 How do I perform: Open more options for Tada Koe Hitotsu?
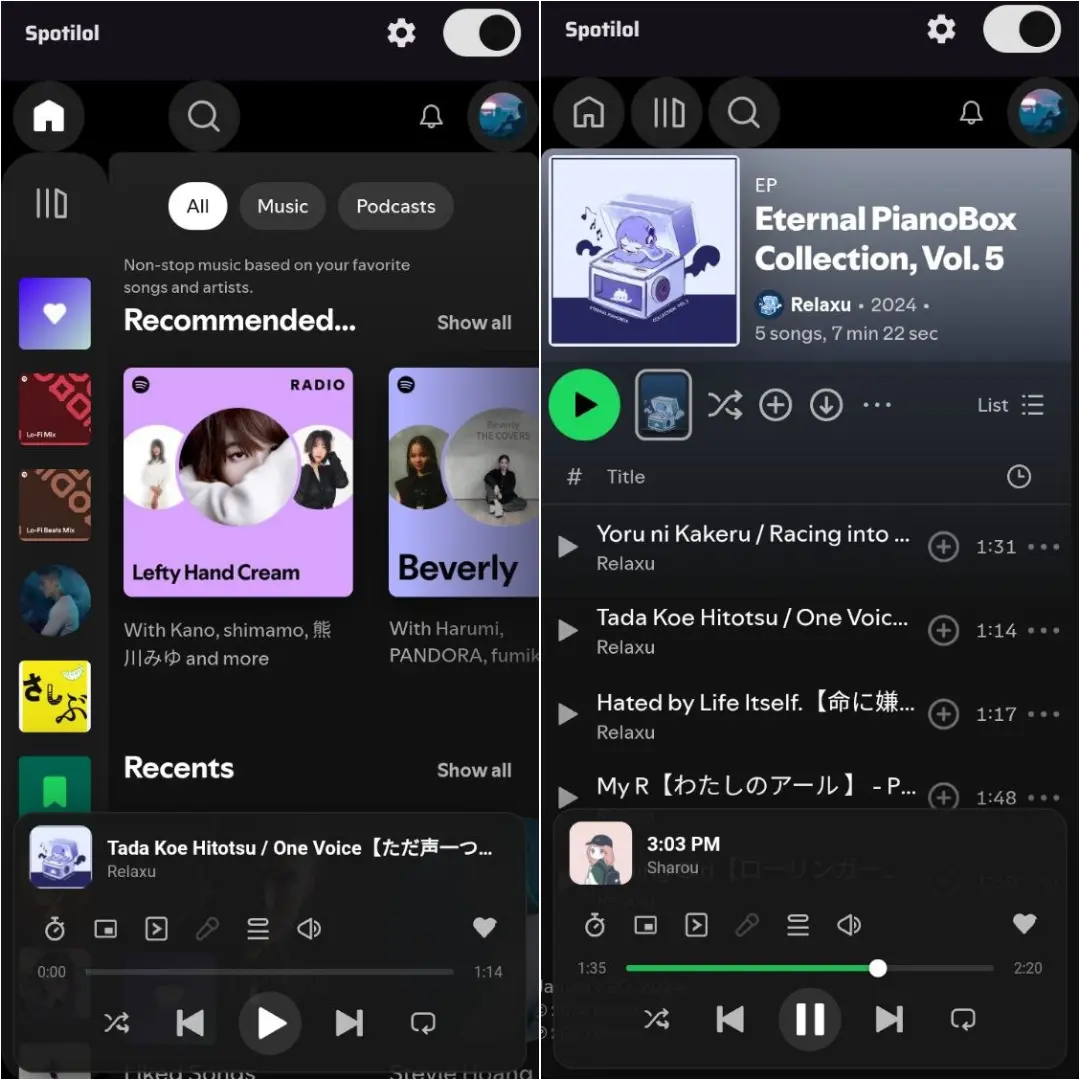1043,630
